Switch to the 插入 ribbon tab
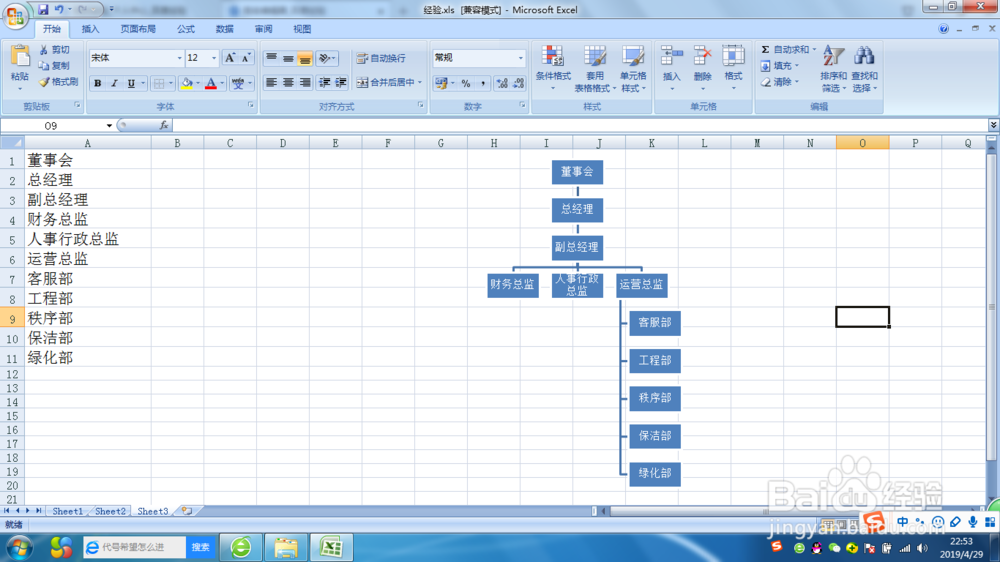 tap(91, 29)
